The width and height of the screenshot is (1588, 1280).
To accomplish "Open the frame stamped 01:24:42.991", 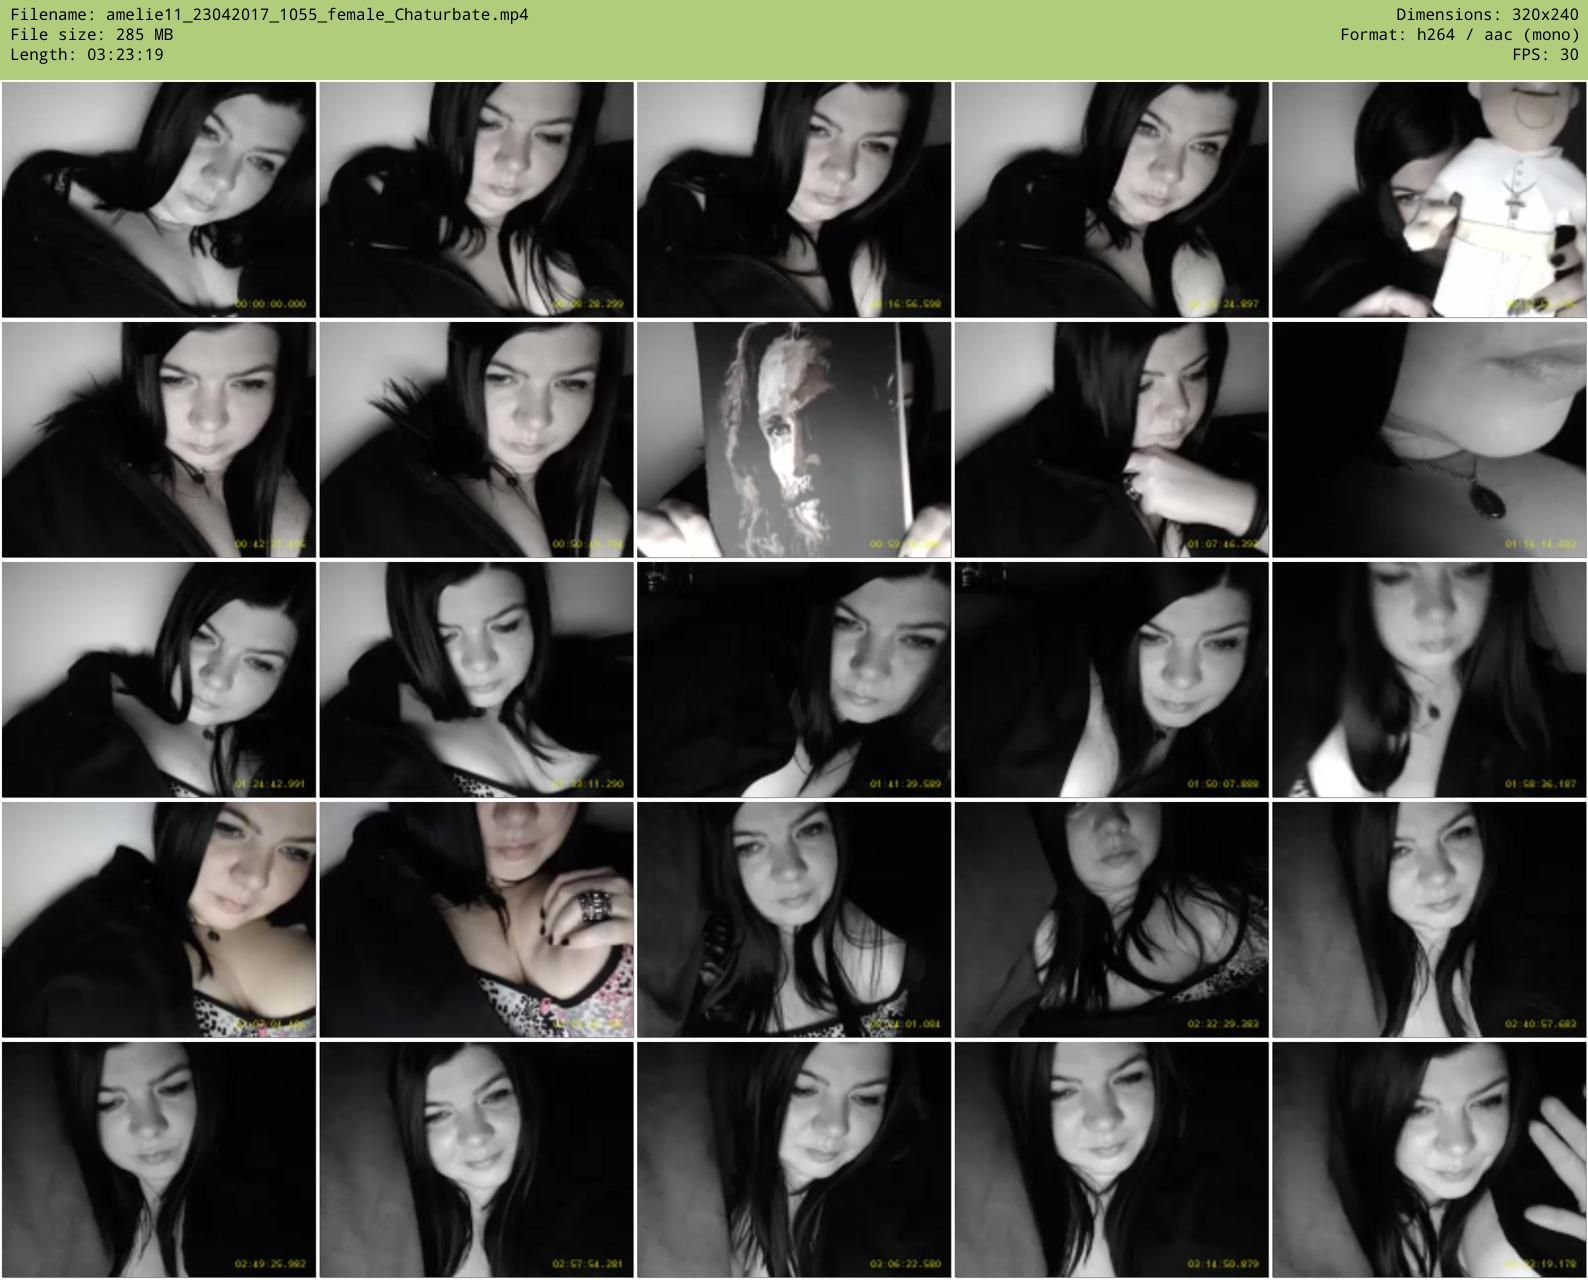I will coord(159,680).
